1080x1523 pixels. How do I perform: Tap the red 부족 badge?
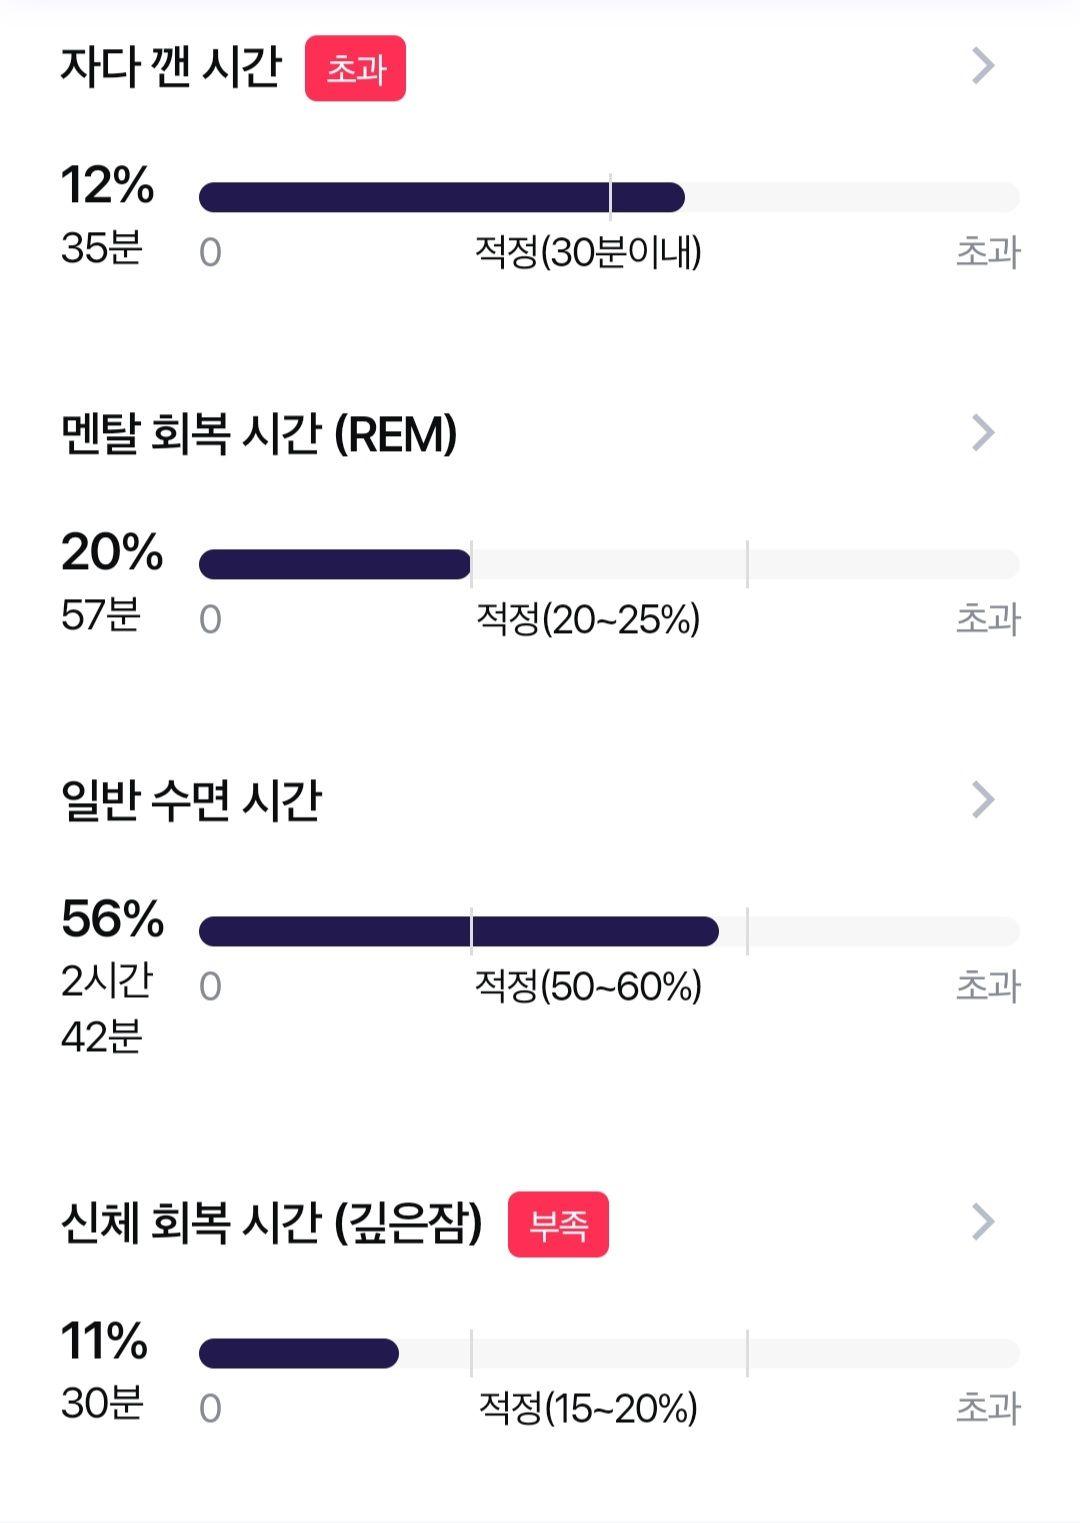click(x=558, y=1224)
